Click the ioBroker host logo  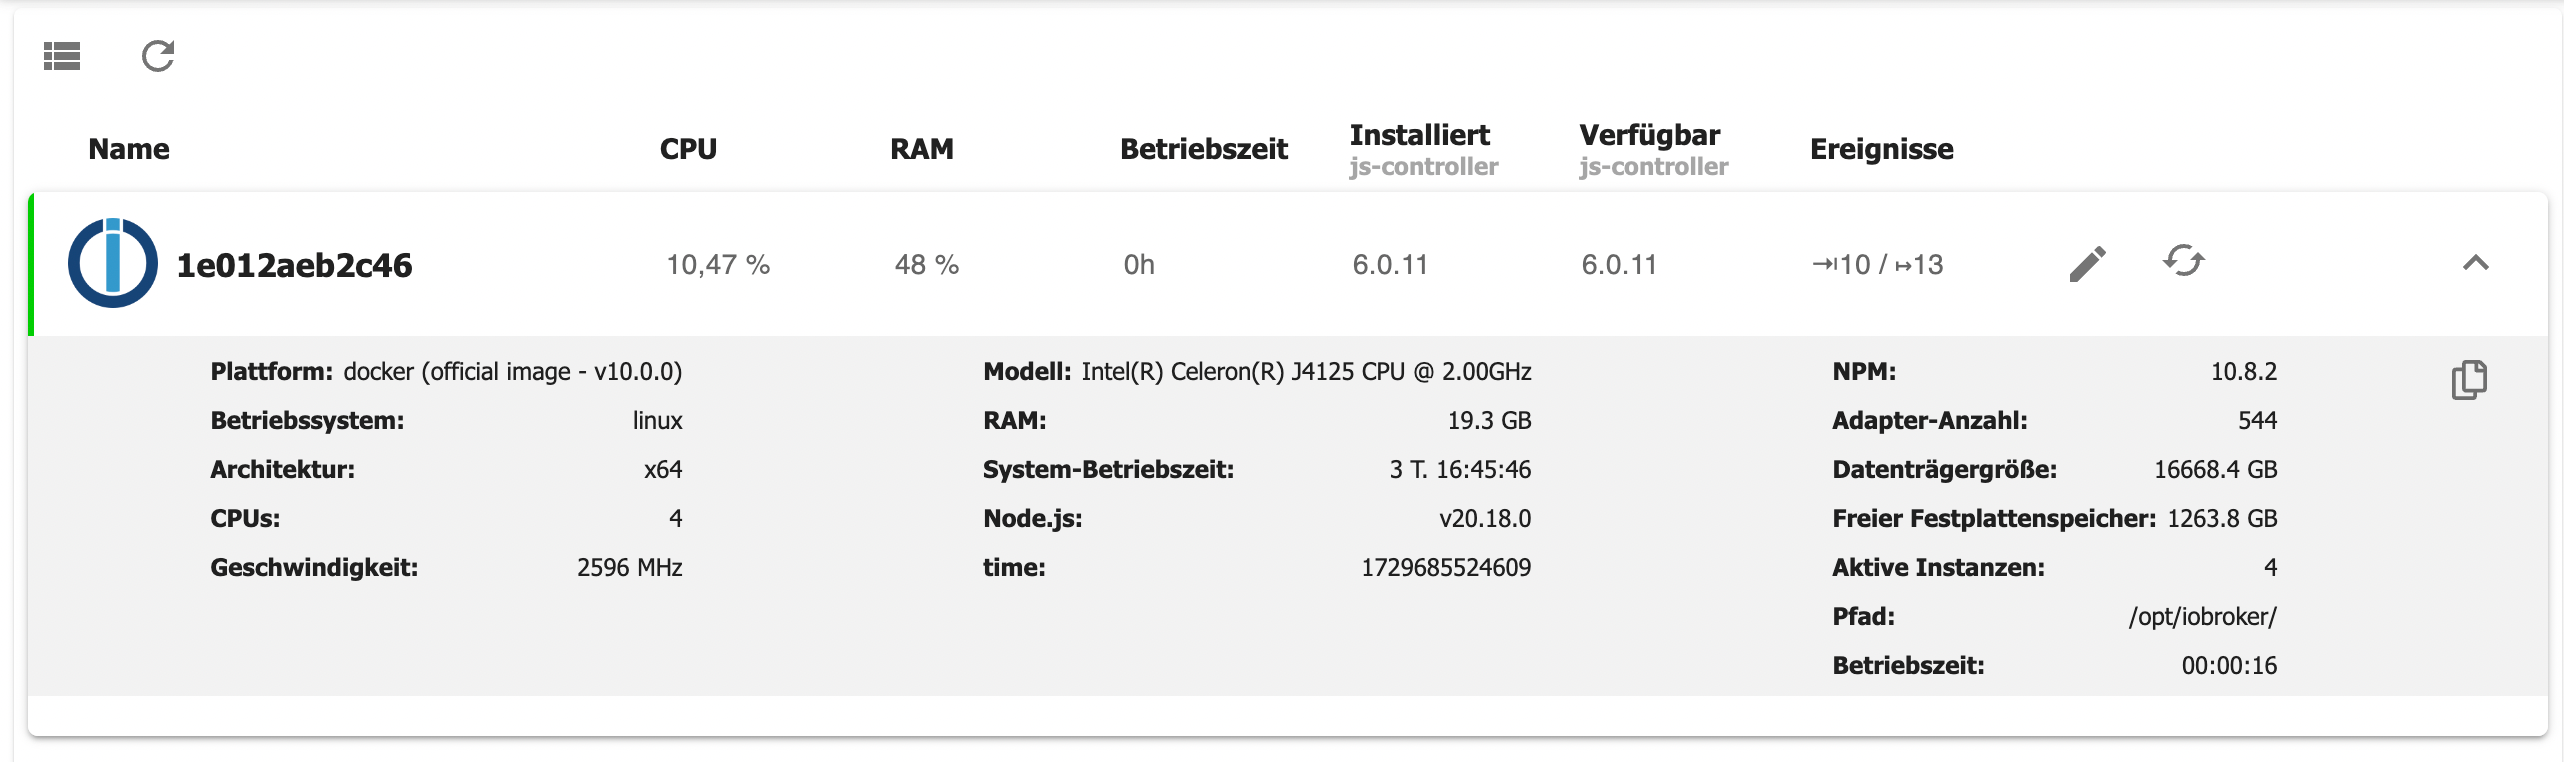pyautogui.click(x=112, y=263)
